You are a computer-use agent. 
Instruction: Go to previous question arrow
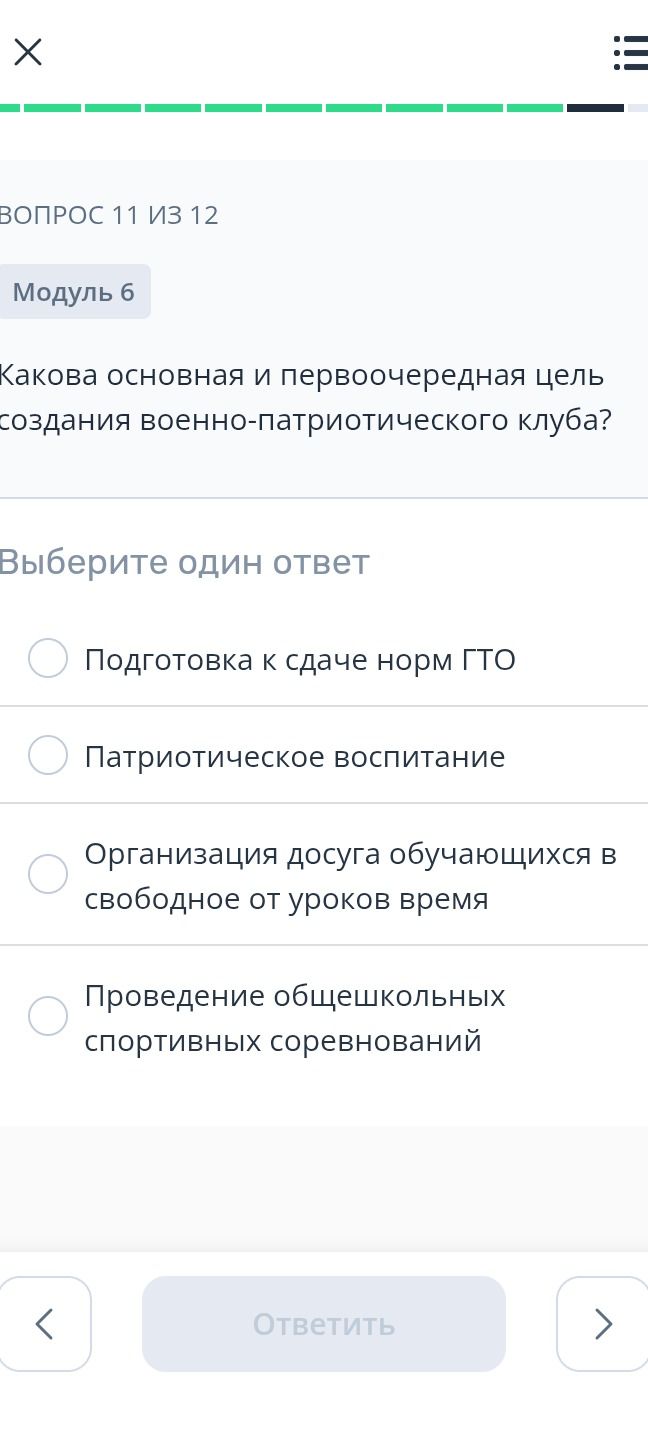coord(45,1323)
